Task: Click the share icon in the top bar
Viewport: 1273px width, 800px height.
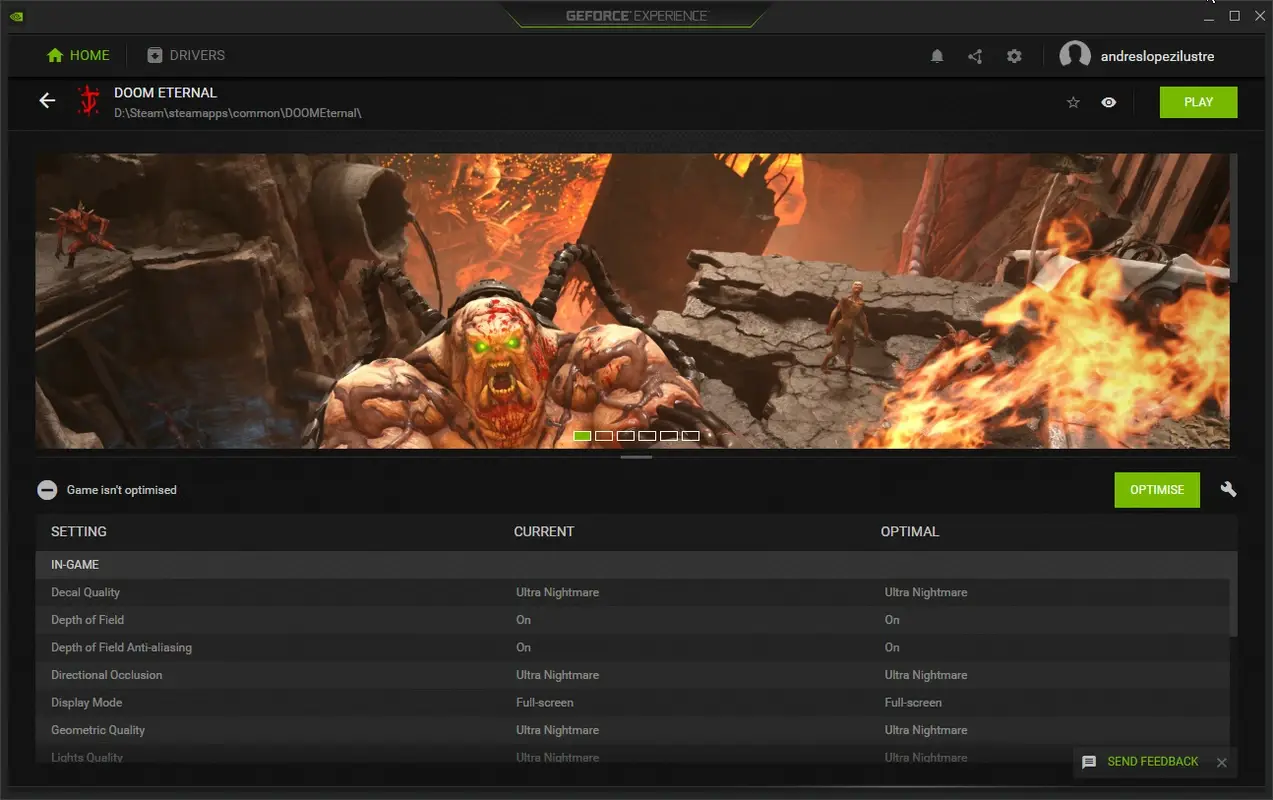Action: (x=975, y=56)
